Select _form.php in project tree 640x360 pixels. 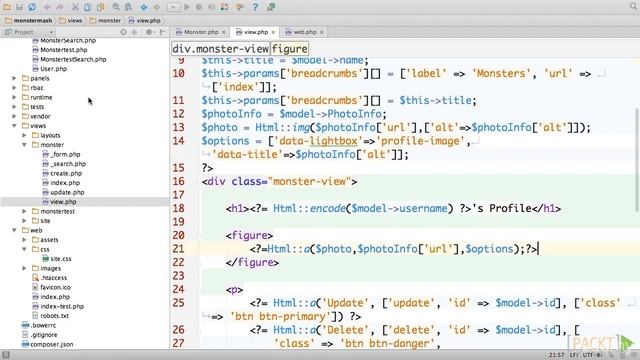click(62, 154)
